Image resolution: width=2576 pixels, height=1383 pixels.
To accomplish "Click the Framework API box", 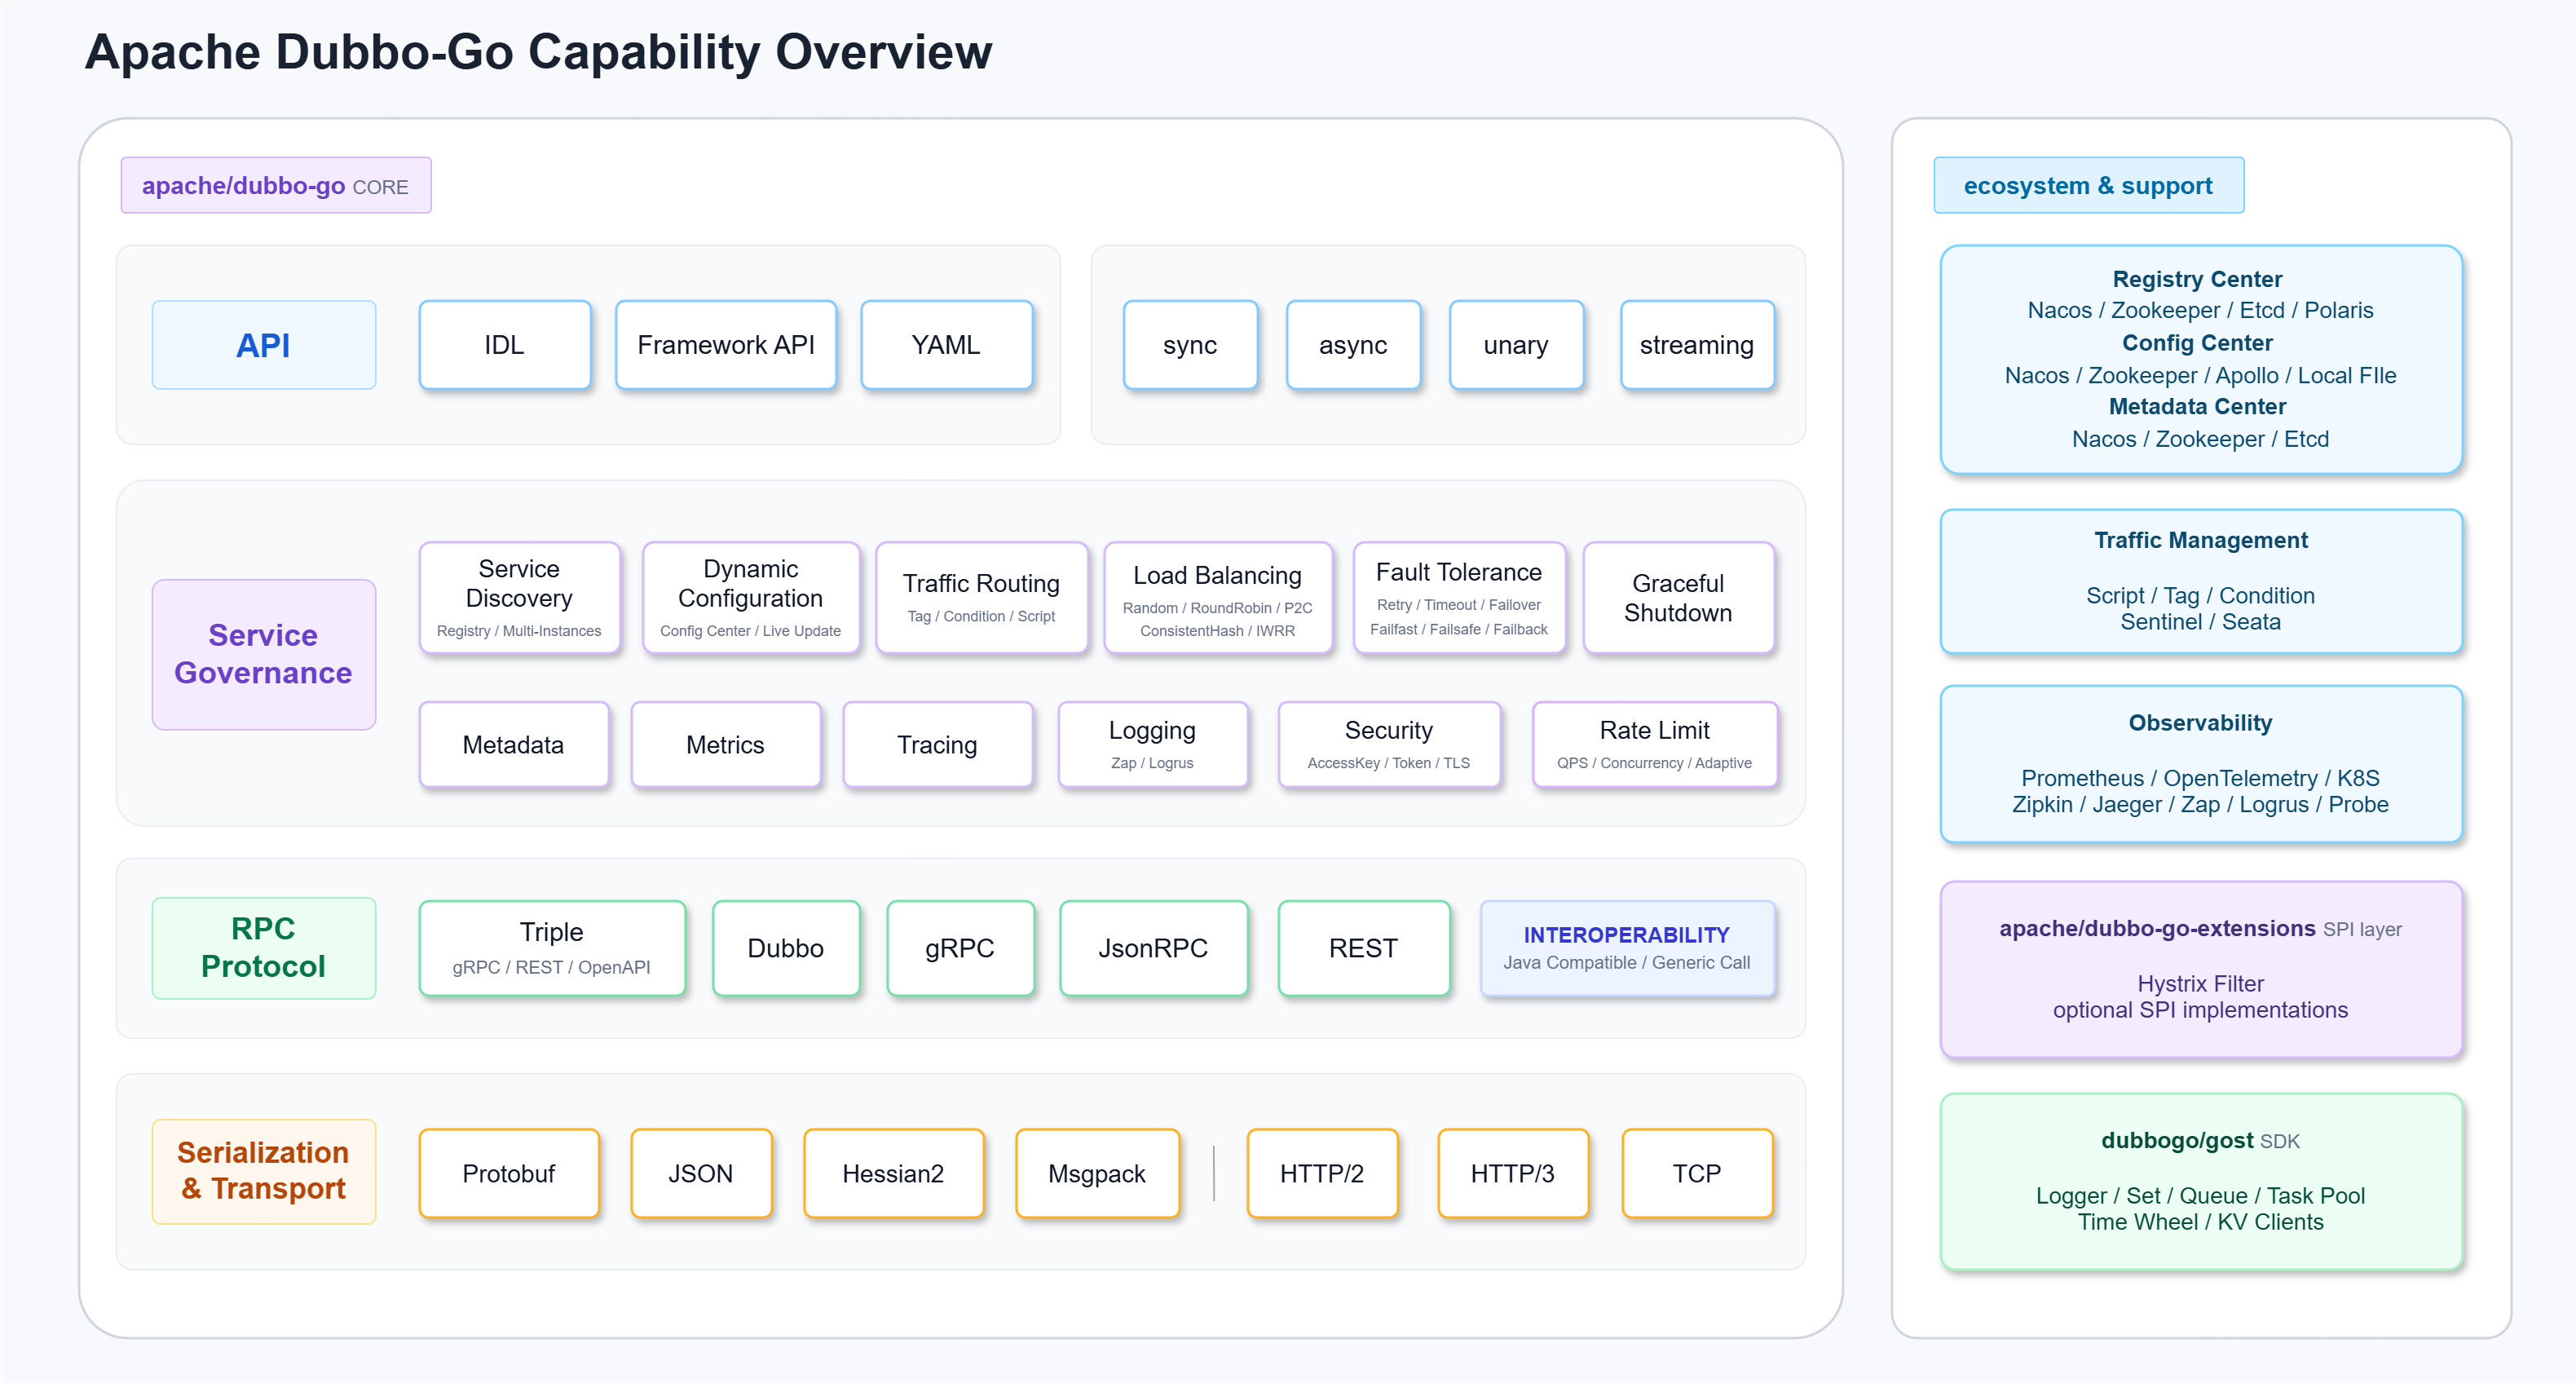I will [726, 345].
